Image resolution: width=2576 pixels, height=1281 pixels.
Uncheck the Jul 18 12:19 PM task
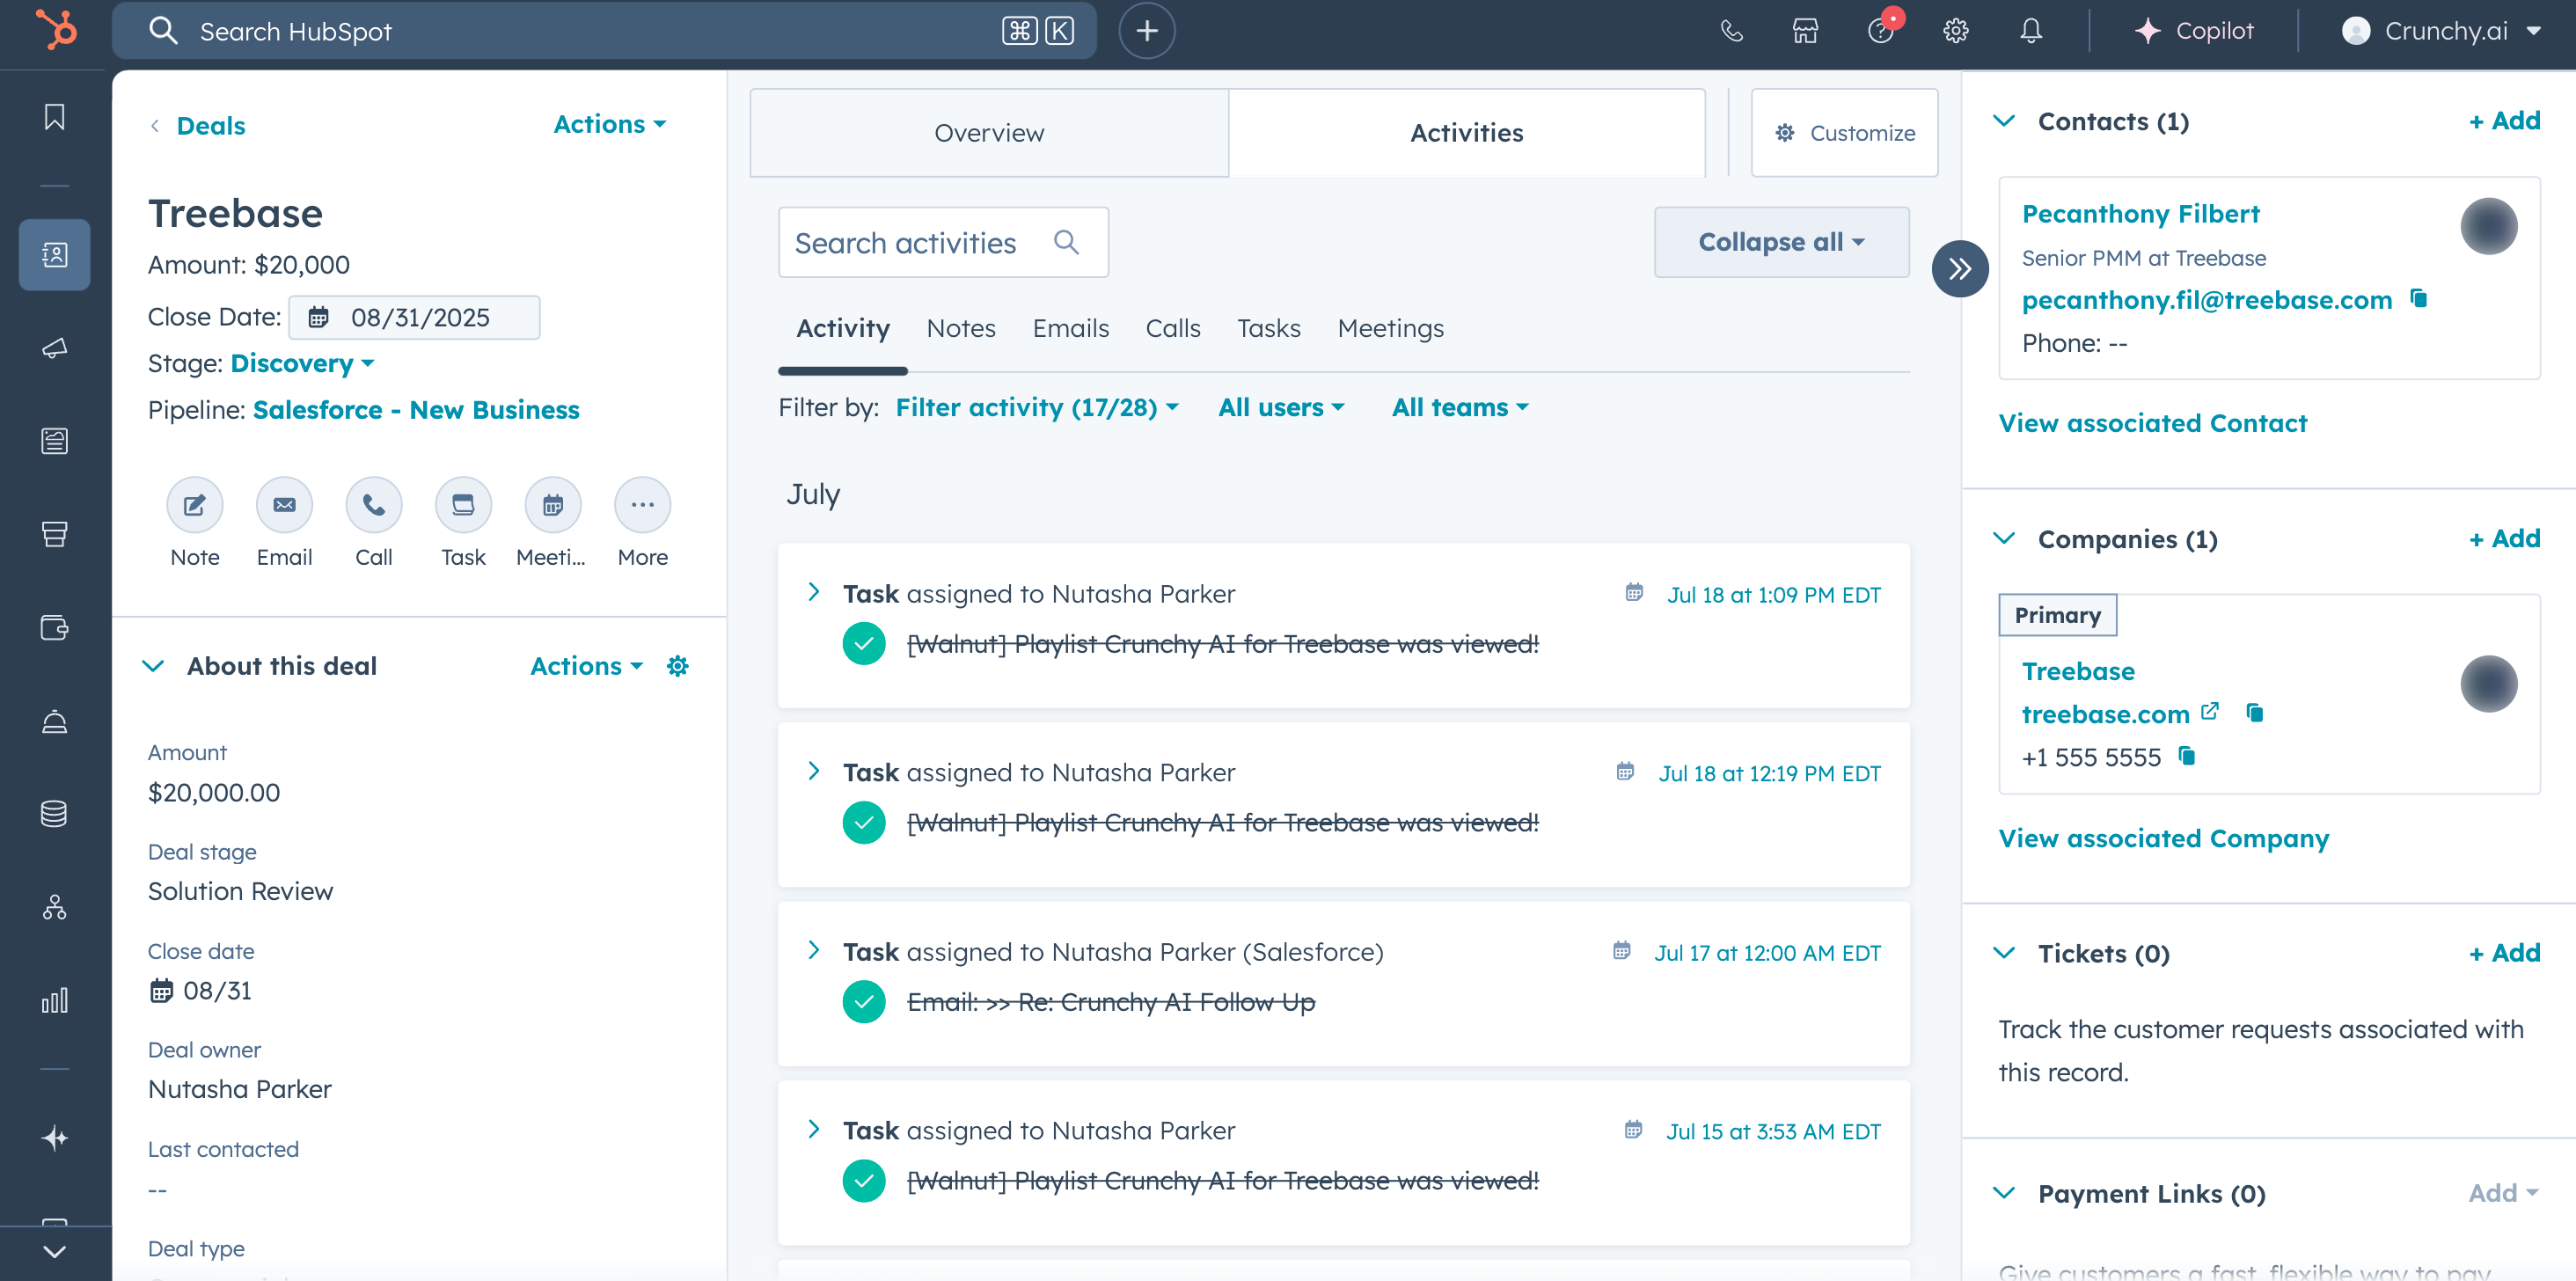point(864,822)
